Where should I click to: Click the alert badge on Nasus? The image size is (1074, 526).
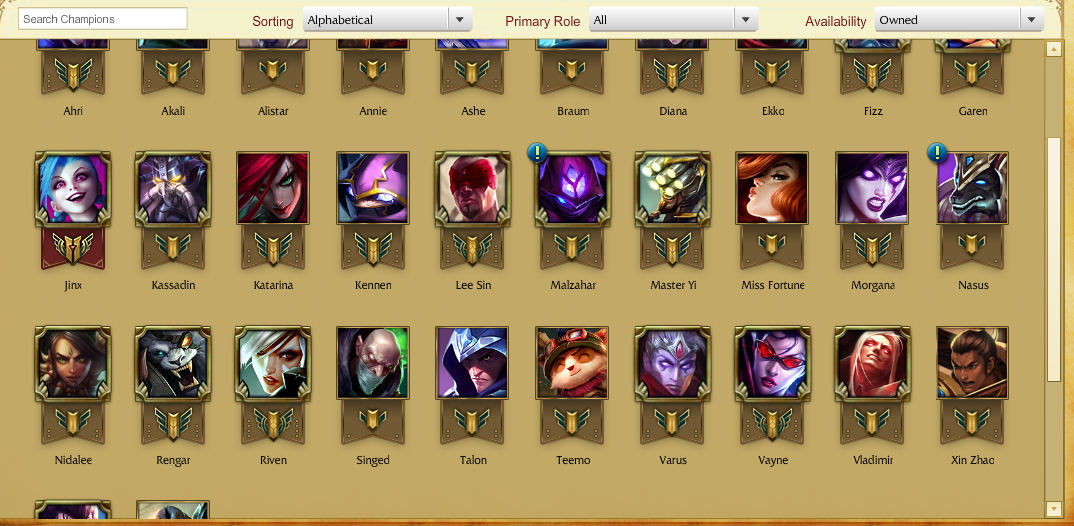point(938,153)
